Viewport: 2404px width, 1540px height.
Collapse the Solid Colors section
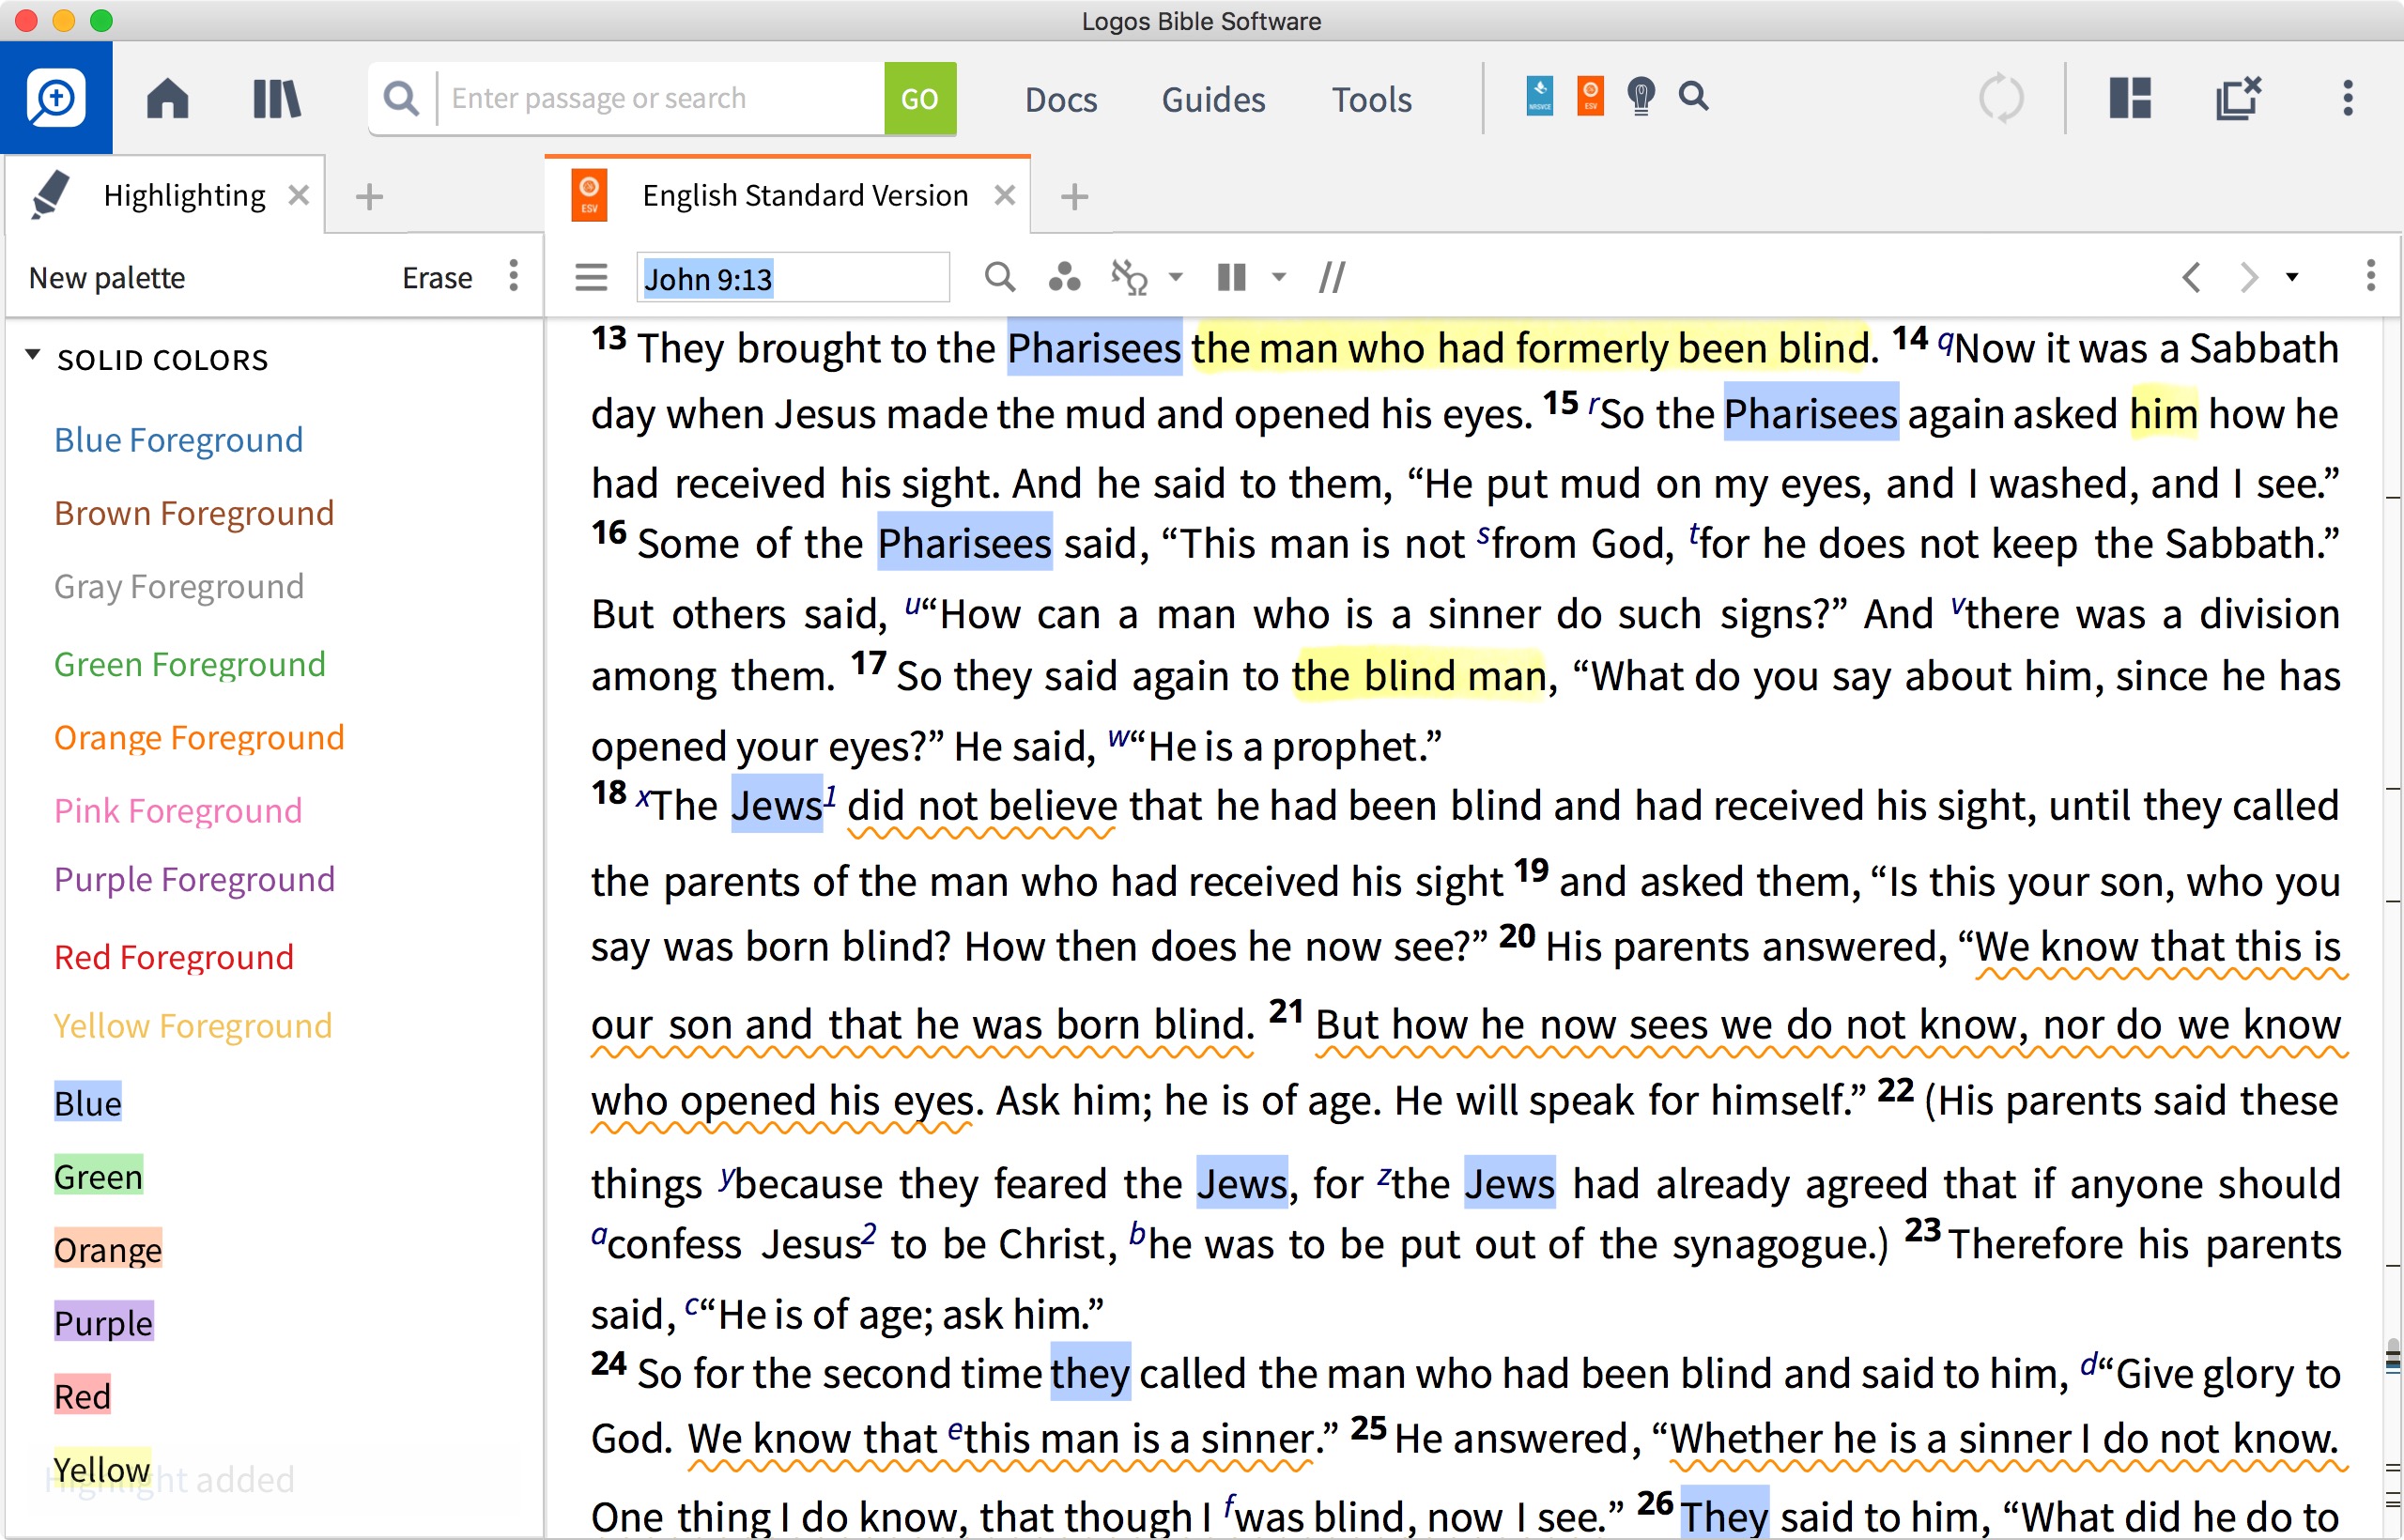[x=33, y=355]
